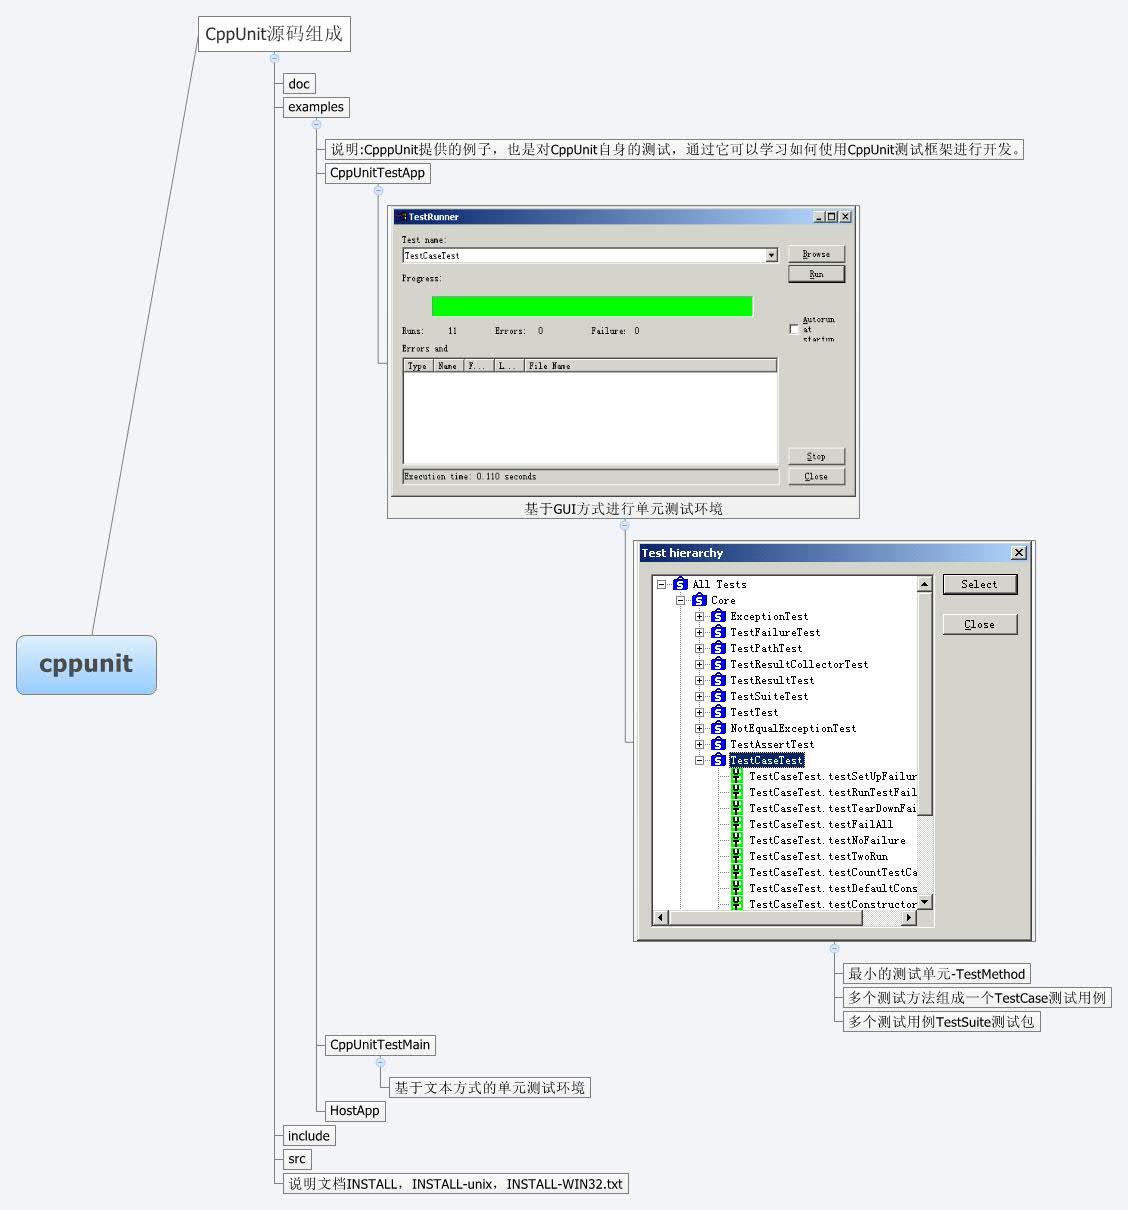Click the suite icon beside All Tests

(x=680, y=584)
